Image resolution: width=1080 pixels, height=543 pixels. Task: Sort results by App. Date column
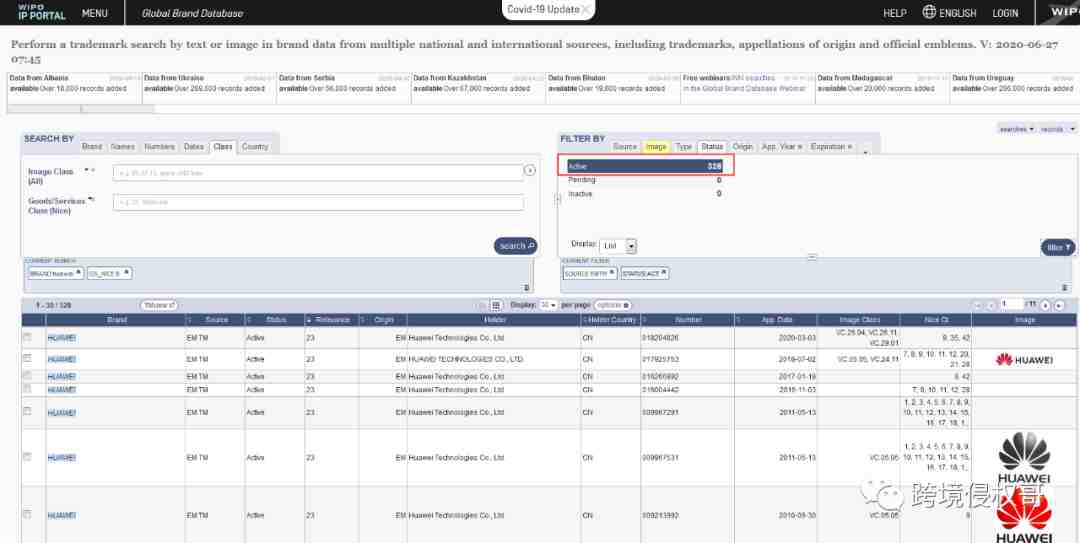click(776, 320)
